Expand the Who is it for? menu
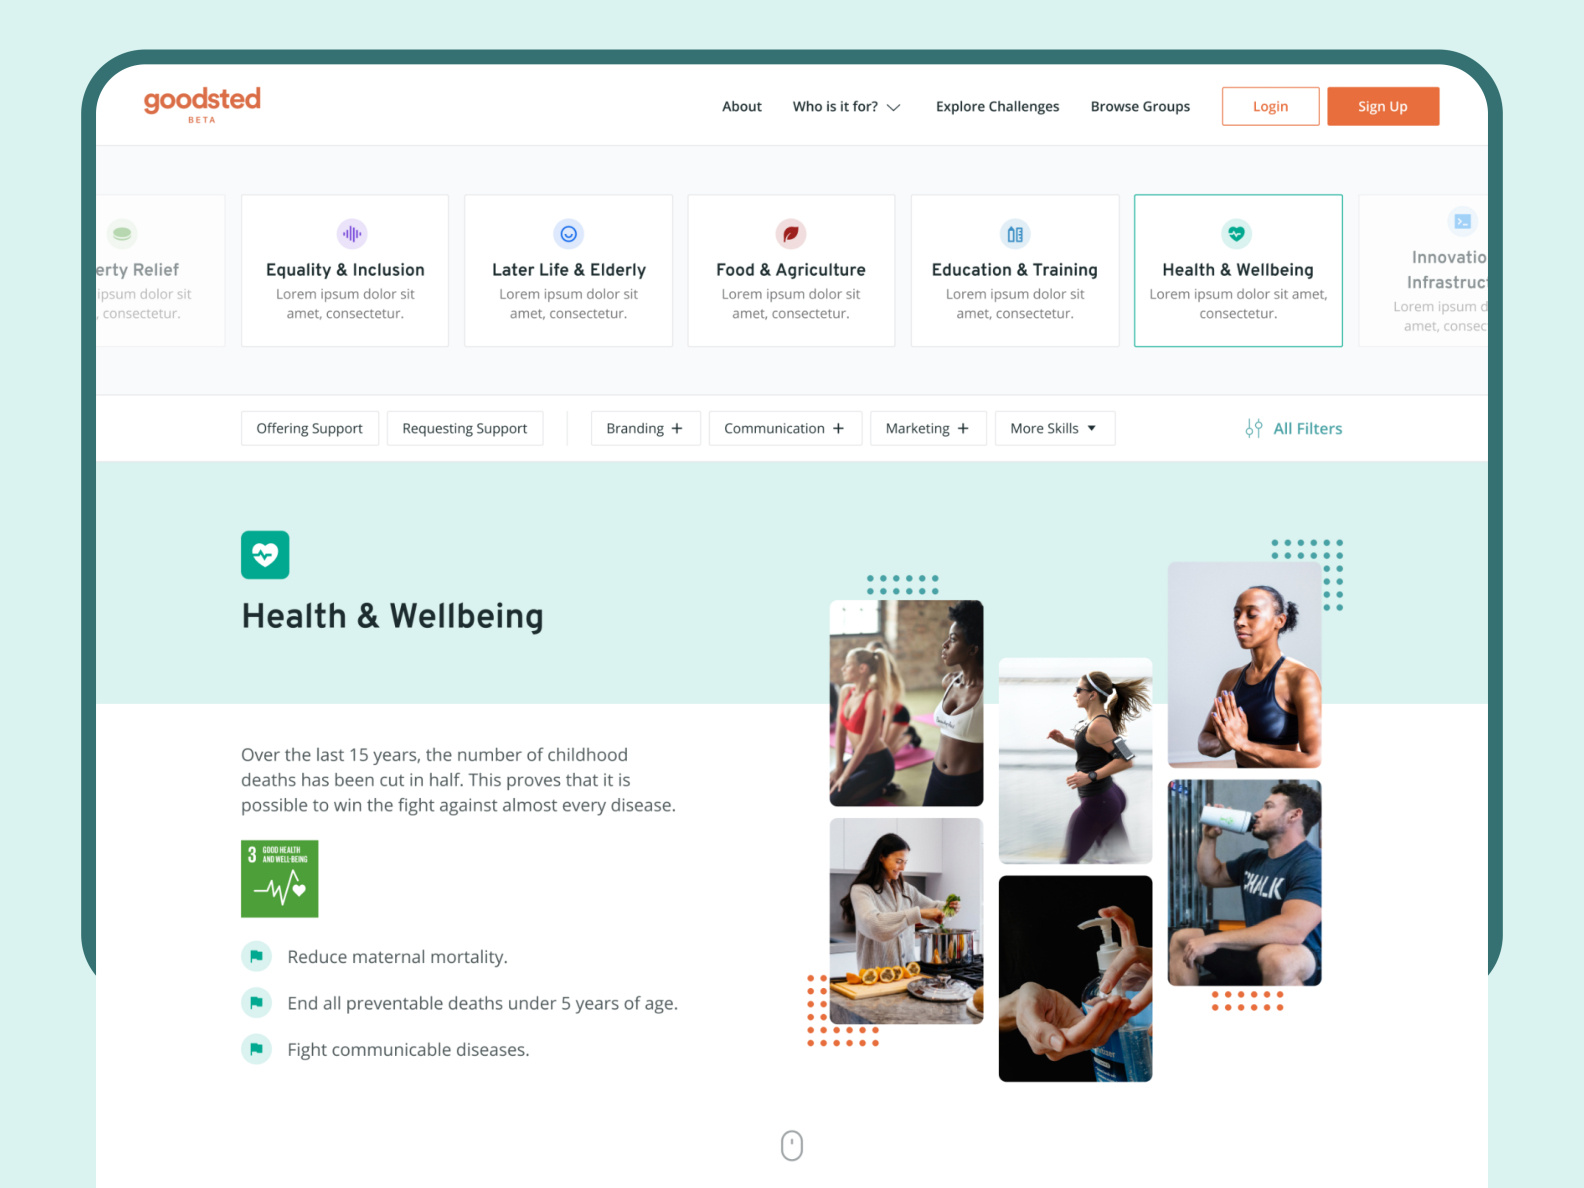This screenshot has height=1188, width=1584. point(847,106)
